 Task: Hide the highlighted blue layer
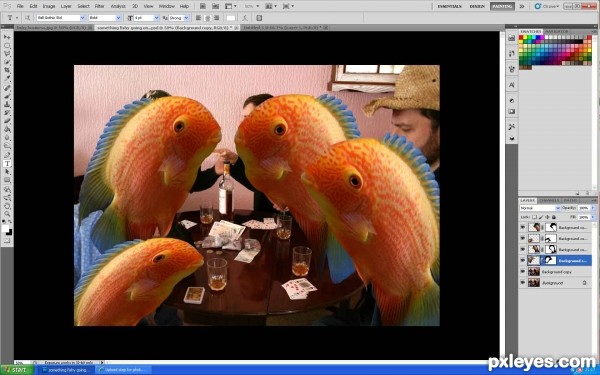pyautogui.click(x=523, y=261)
